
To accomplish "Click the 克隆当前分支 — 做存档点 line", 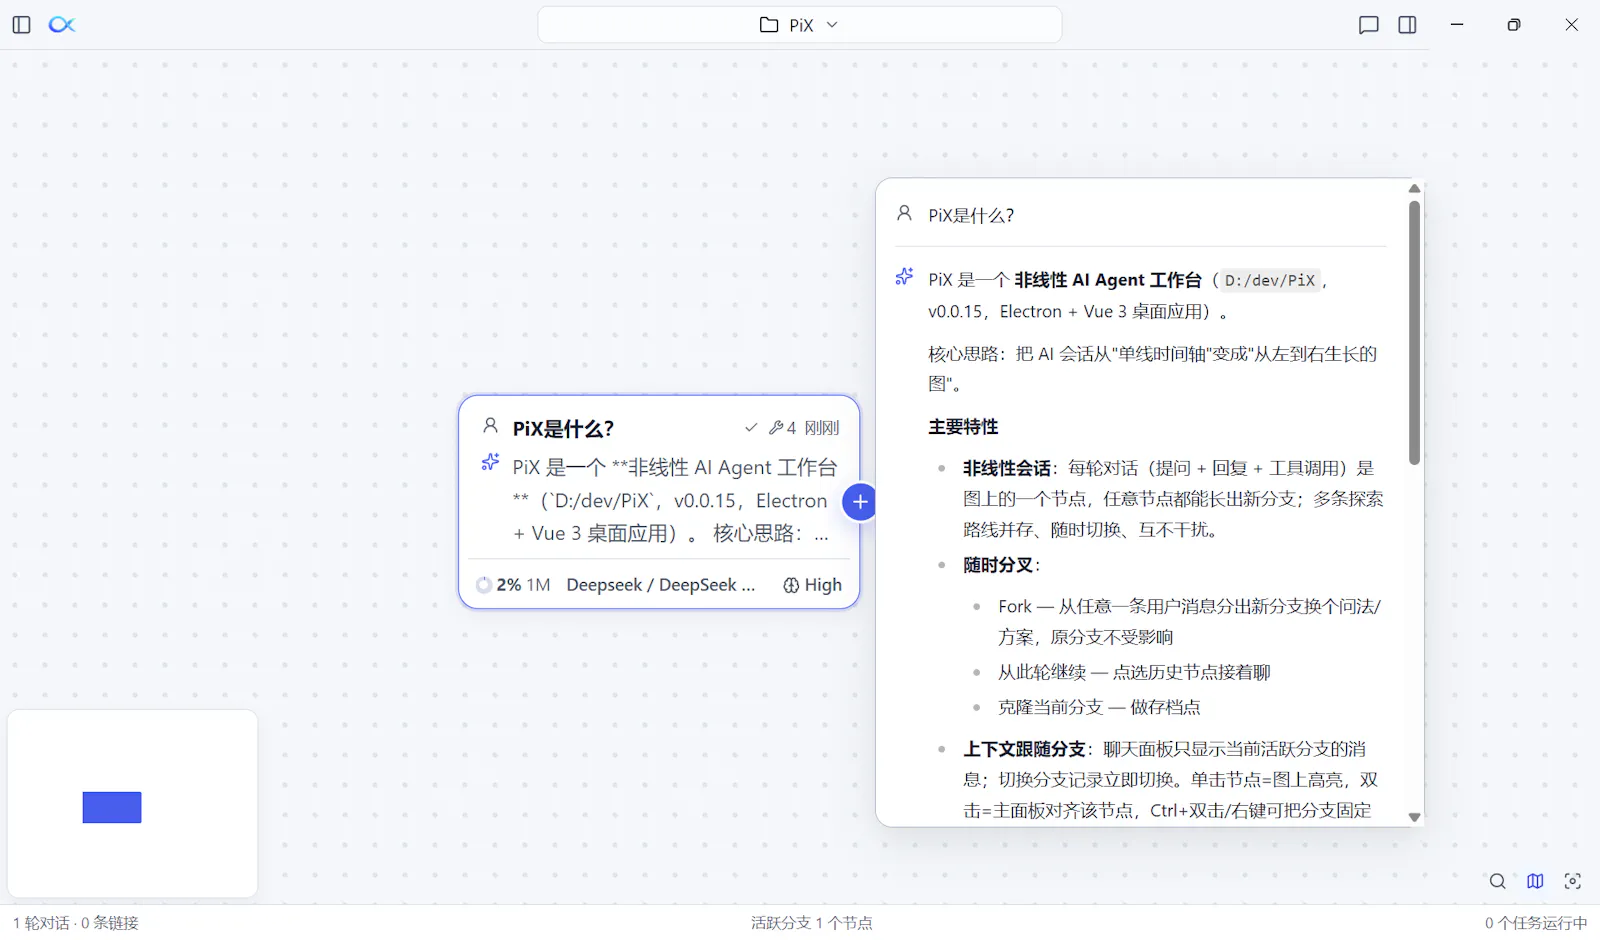I will click(x=1099, y=707).
